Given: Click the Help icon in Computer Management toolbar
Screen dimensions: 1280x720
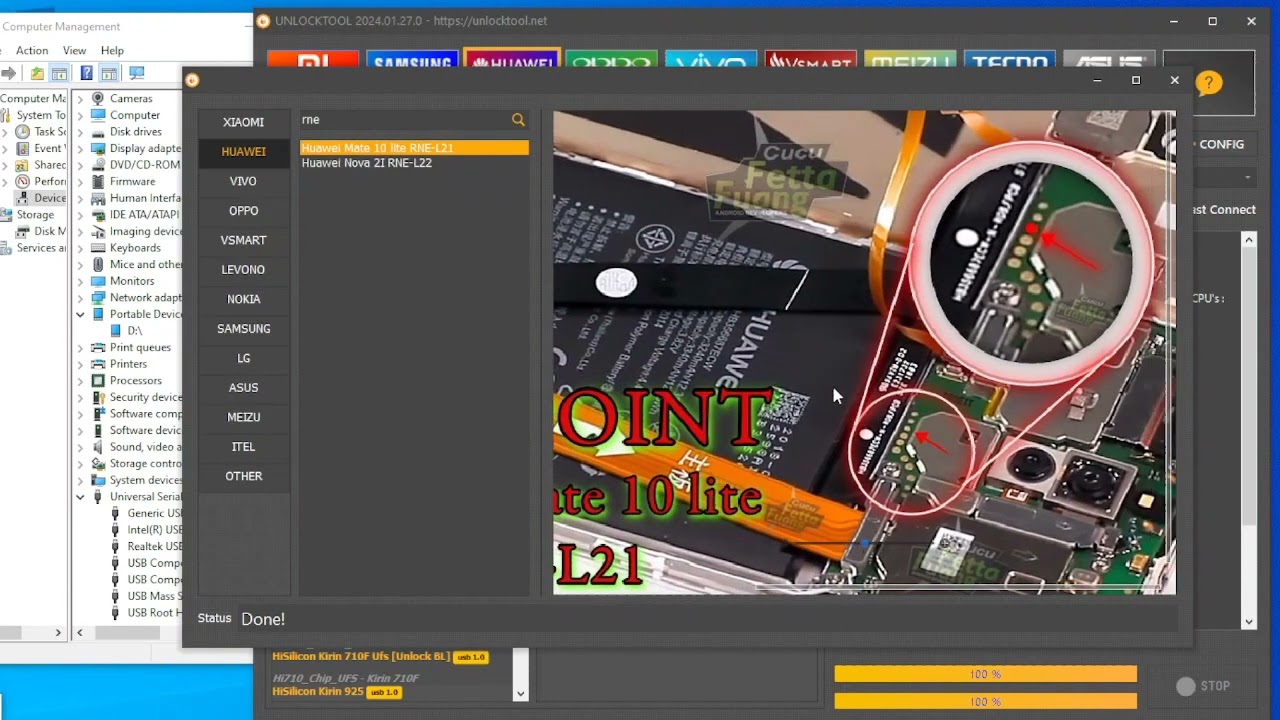Looking at the screenshot, I should pos(86,73).
